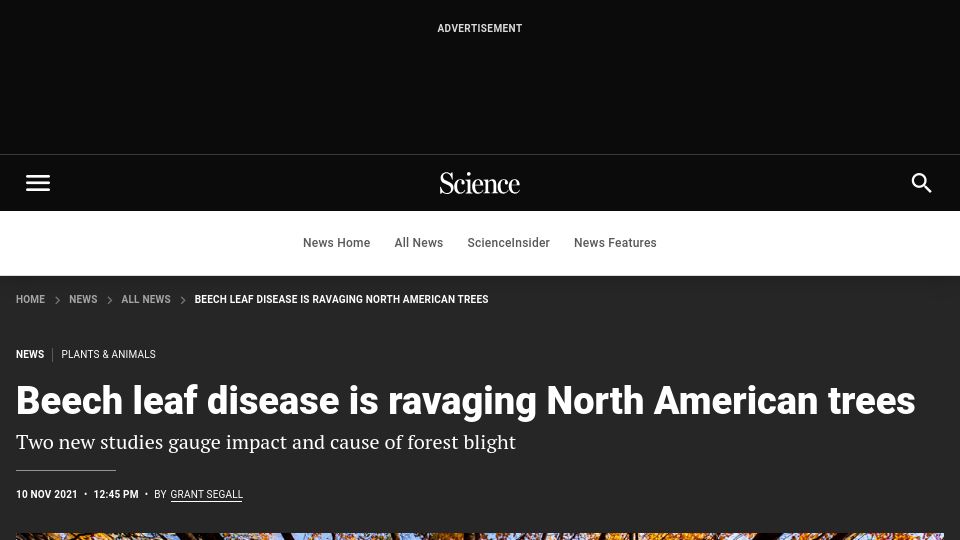Click the NEWS category label
This screenshot has width=960, height=540.
[x=30, y=354]
